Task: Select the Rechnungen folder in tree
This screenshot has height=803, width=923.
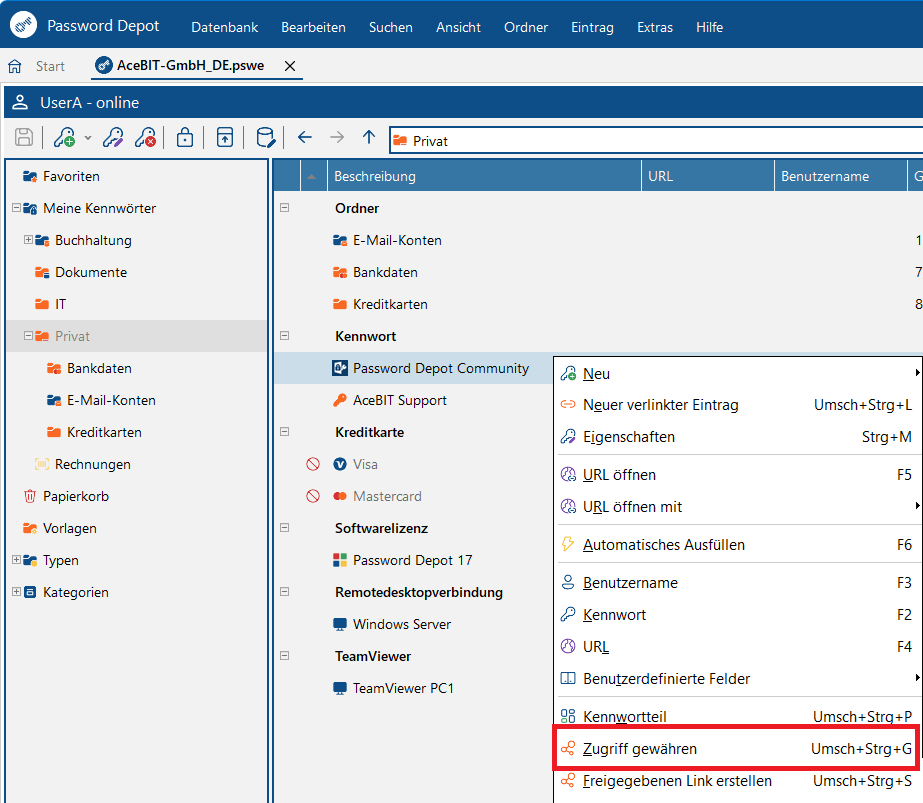Action: 92,464
